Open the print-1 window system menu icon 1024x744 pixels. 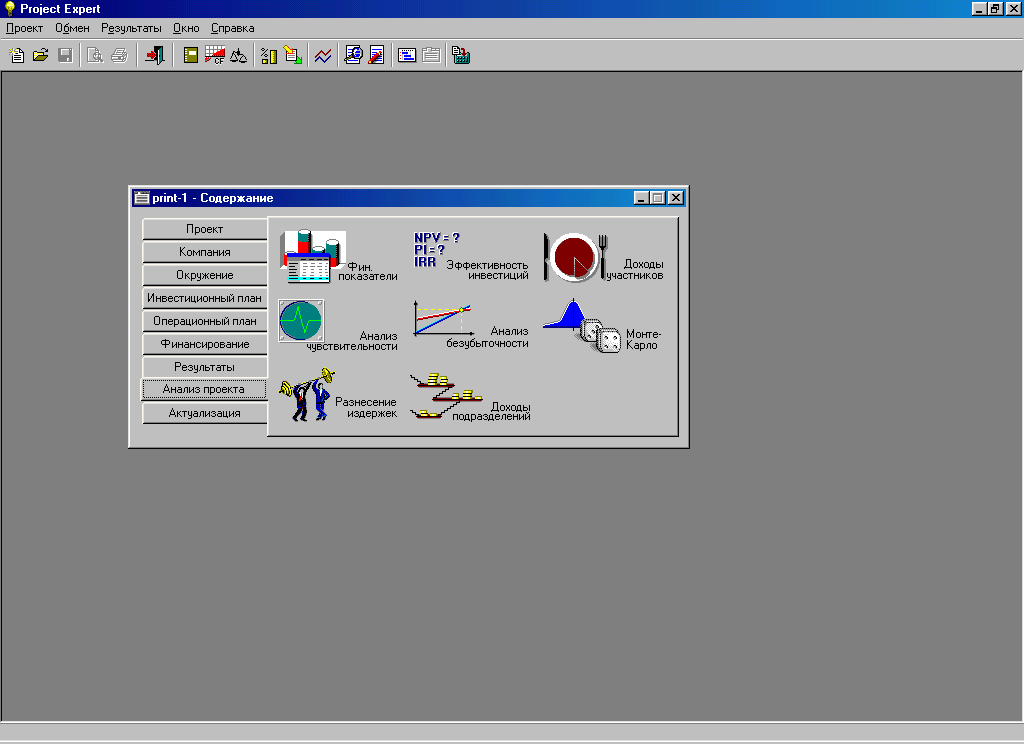[x=142, y=197]
